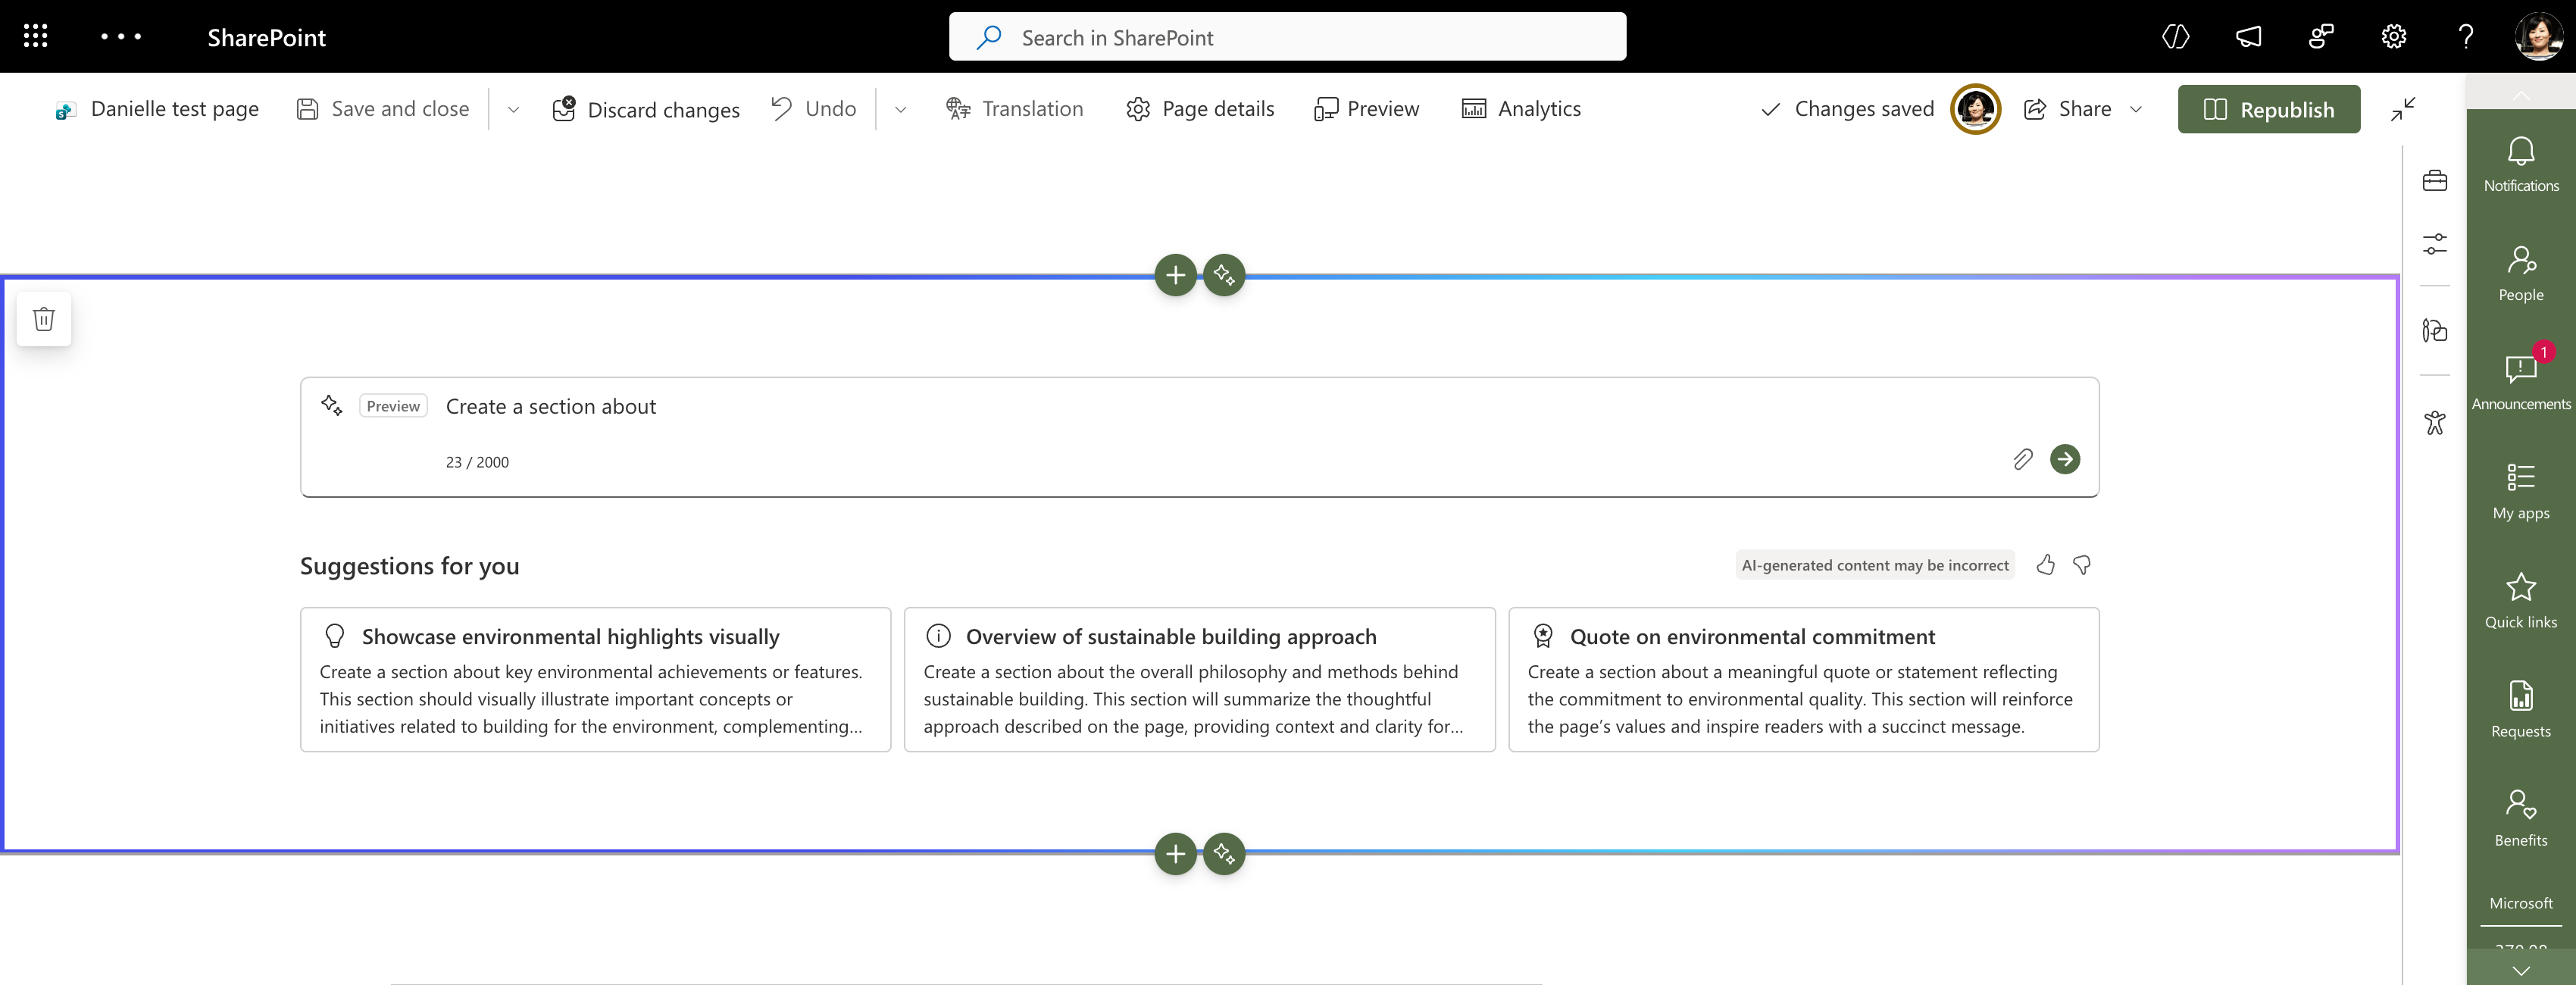Click the Search in SharePoint field

click(1287, 37)
